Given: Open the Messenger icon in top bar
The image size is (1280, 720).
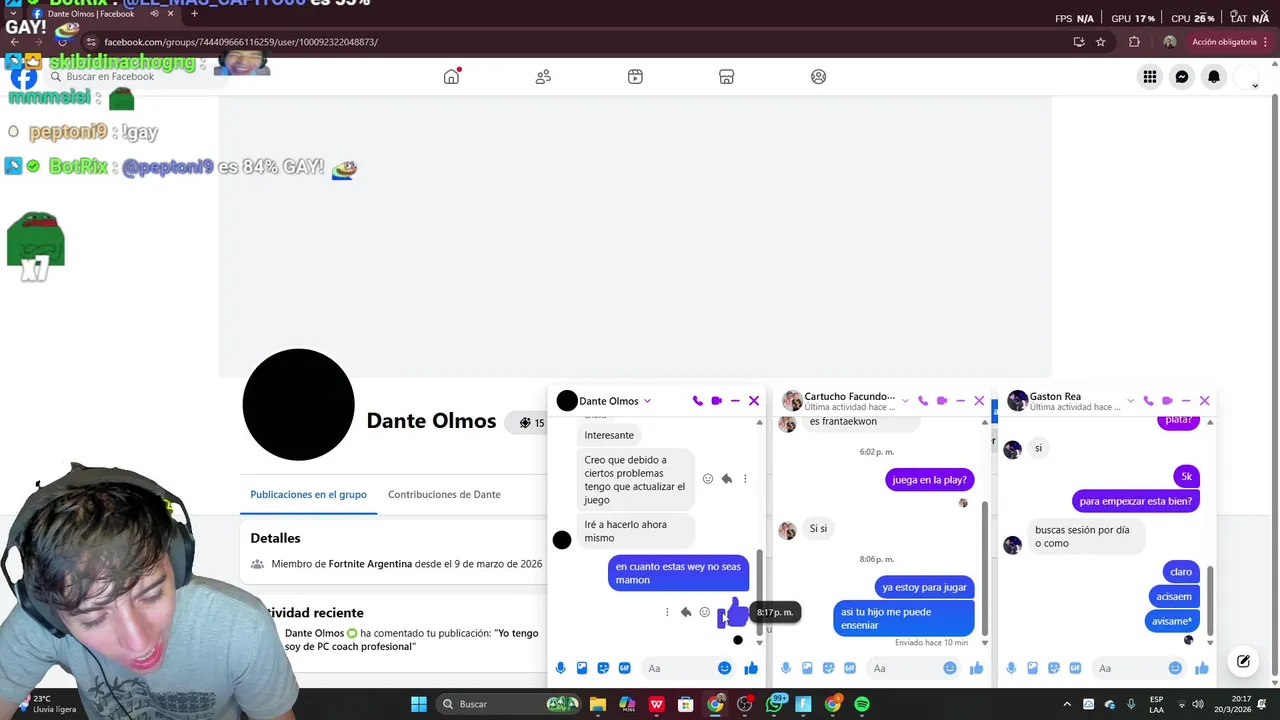Looking at the screenshot, I should pos(1182,77).
